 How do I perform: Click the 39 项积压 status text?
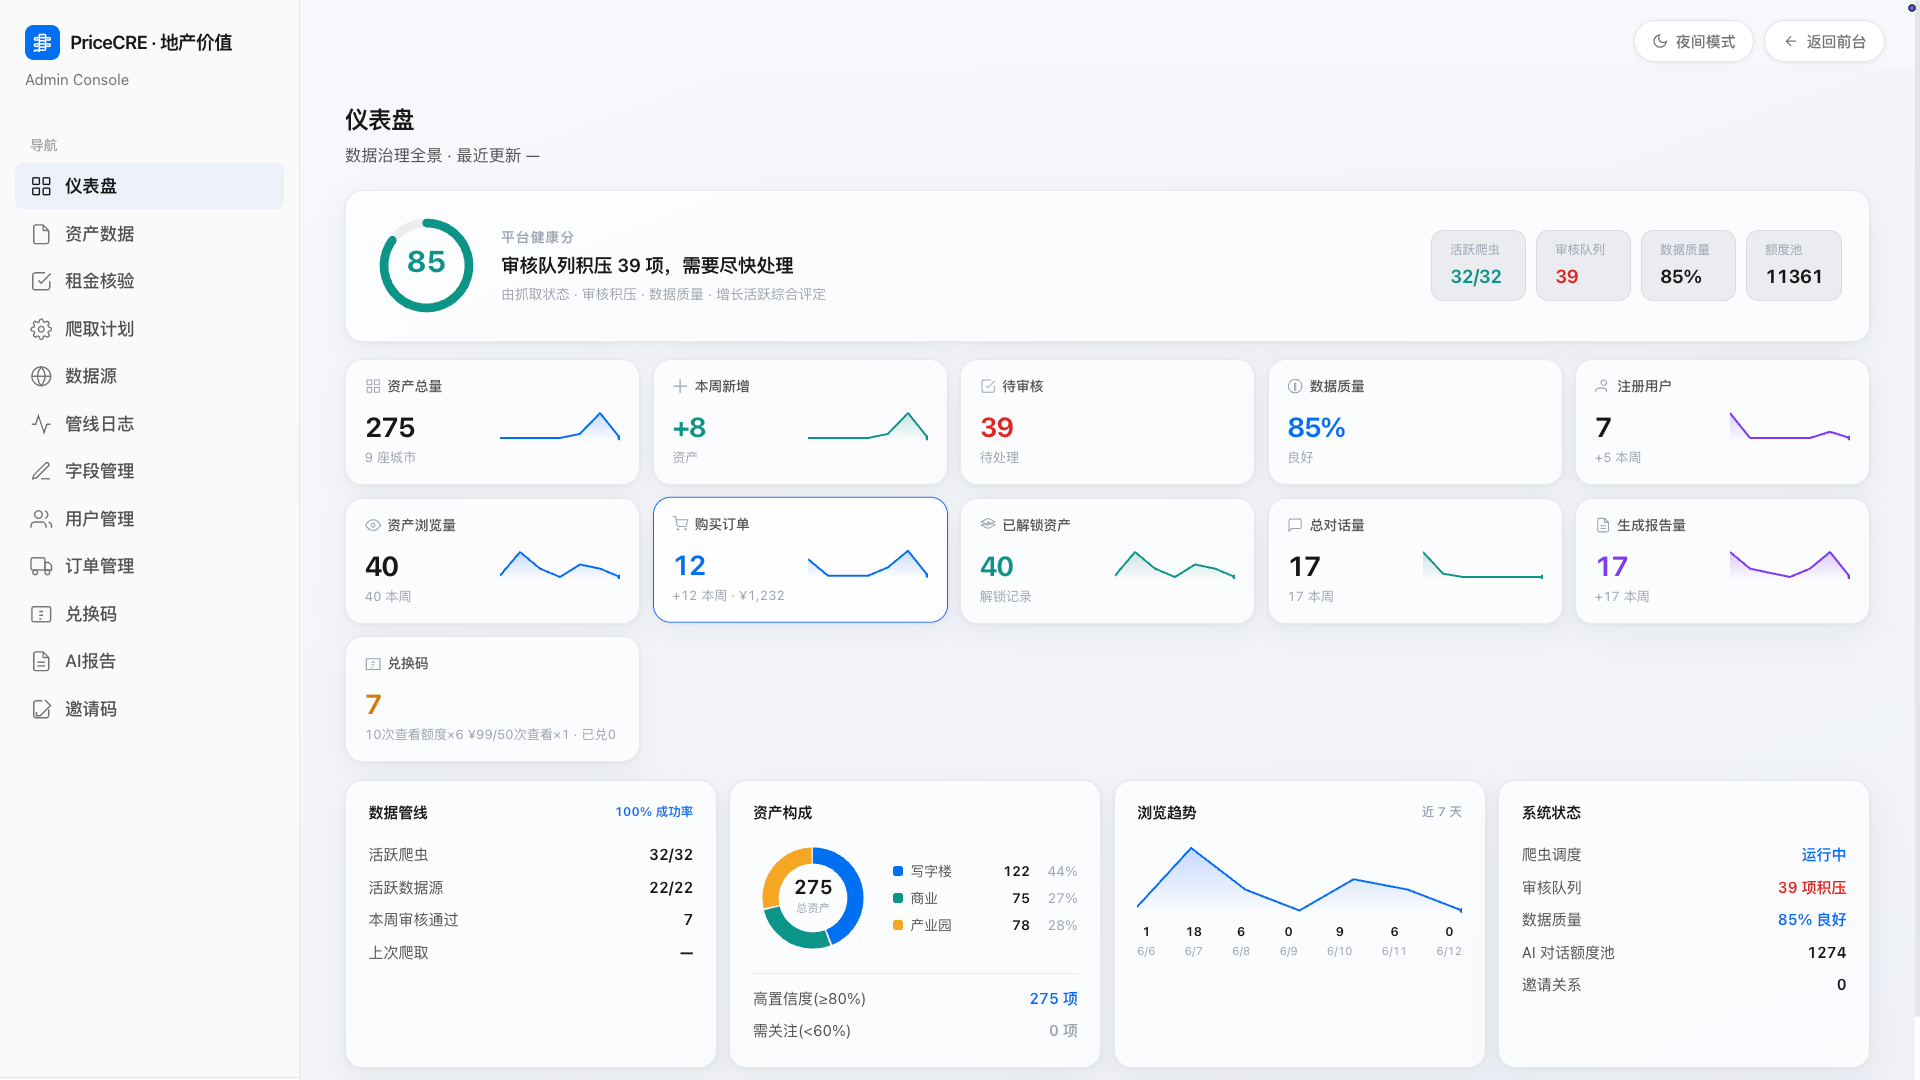1811,888
